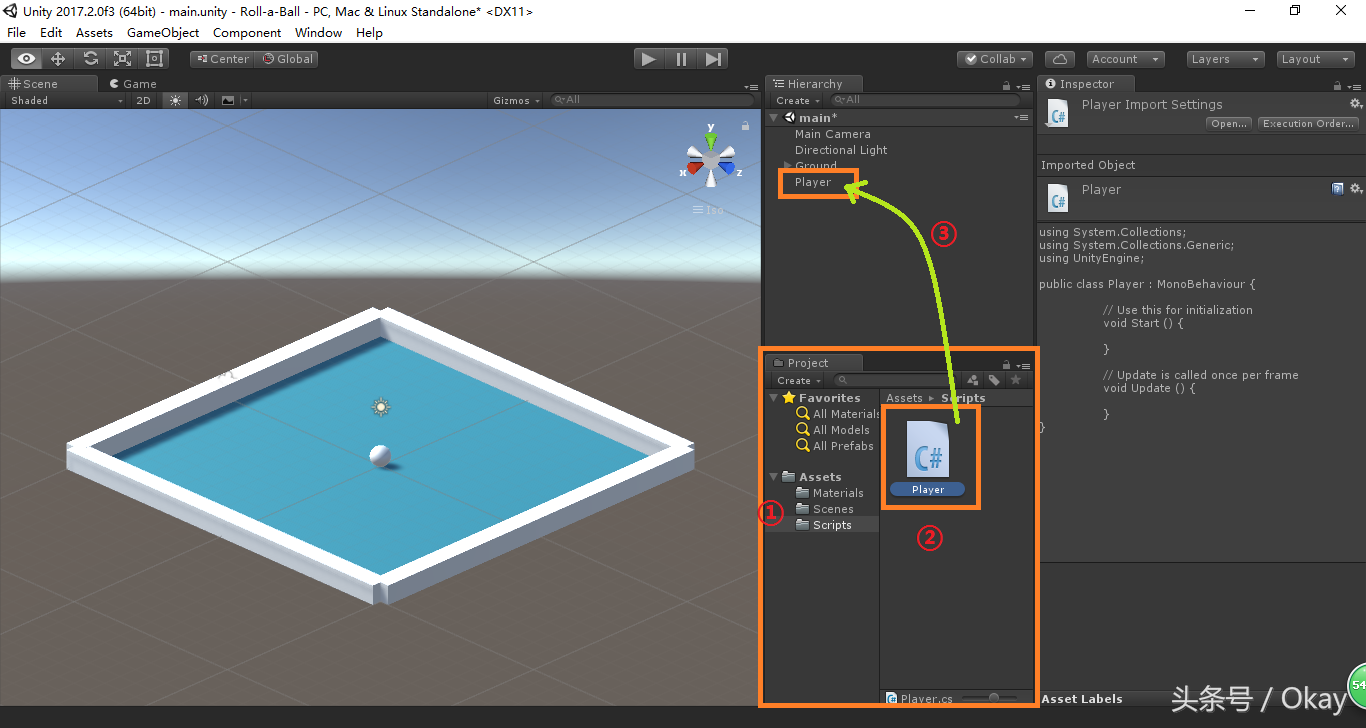Image resolution: width=1366 pixels, height=728 pixels.
Task: Open the Edit menu
Action: tap(51, 32)
